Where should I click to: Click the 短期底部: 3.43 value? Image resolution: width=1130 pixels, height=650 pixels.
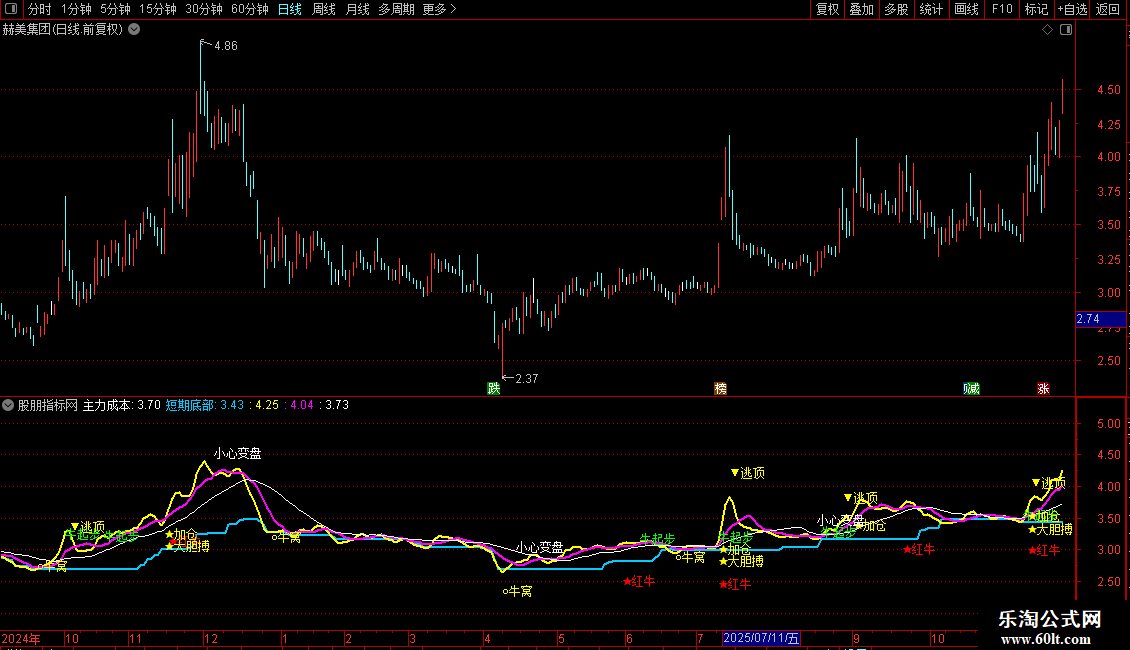(x=205, y=405)
